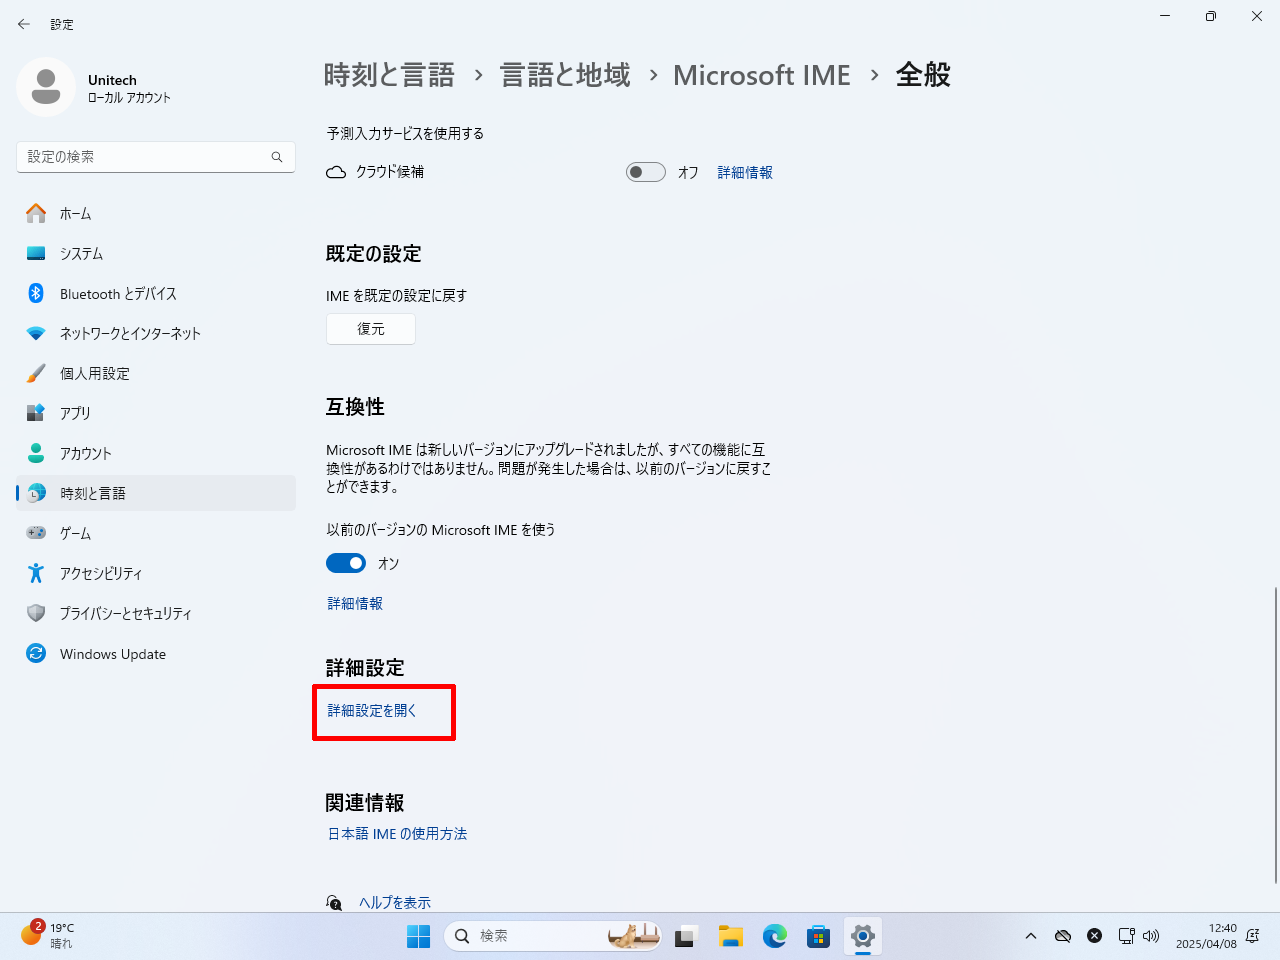Image resolution: width=1280 pixels, height=960 pixels.
Task: Open the Windows Start button
Action: click(418, 936)
